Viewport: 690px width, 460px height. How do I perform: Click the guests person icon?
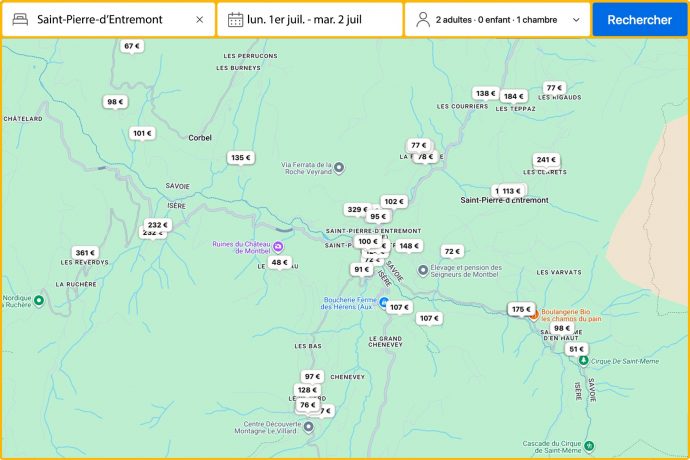[423, 19]
